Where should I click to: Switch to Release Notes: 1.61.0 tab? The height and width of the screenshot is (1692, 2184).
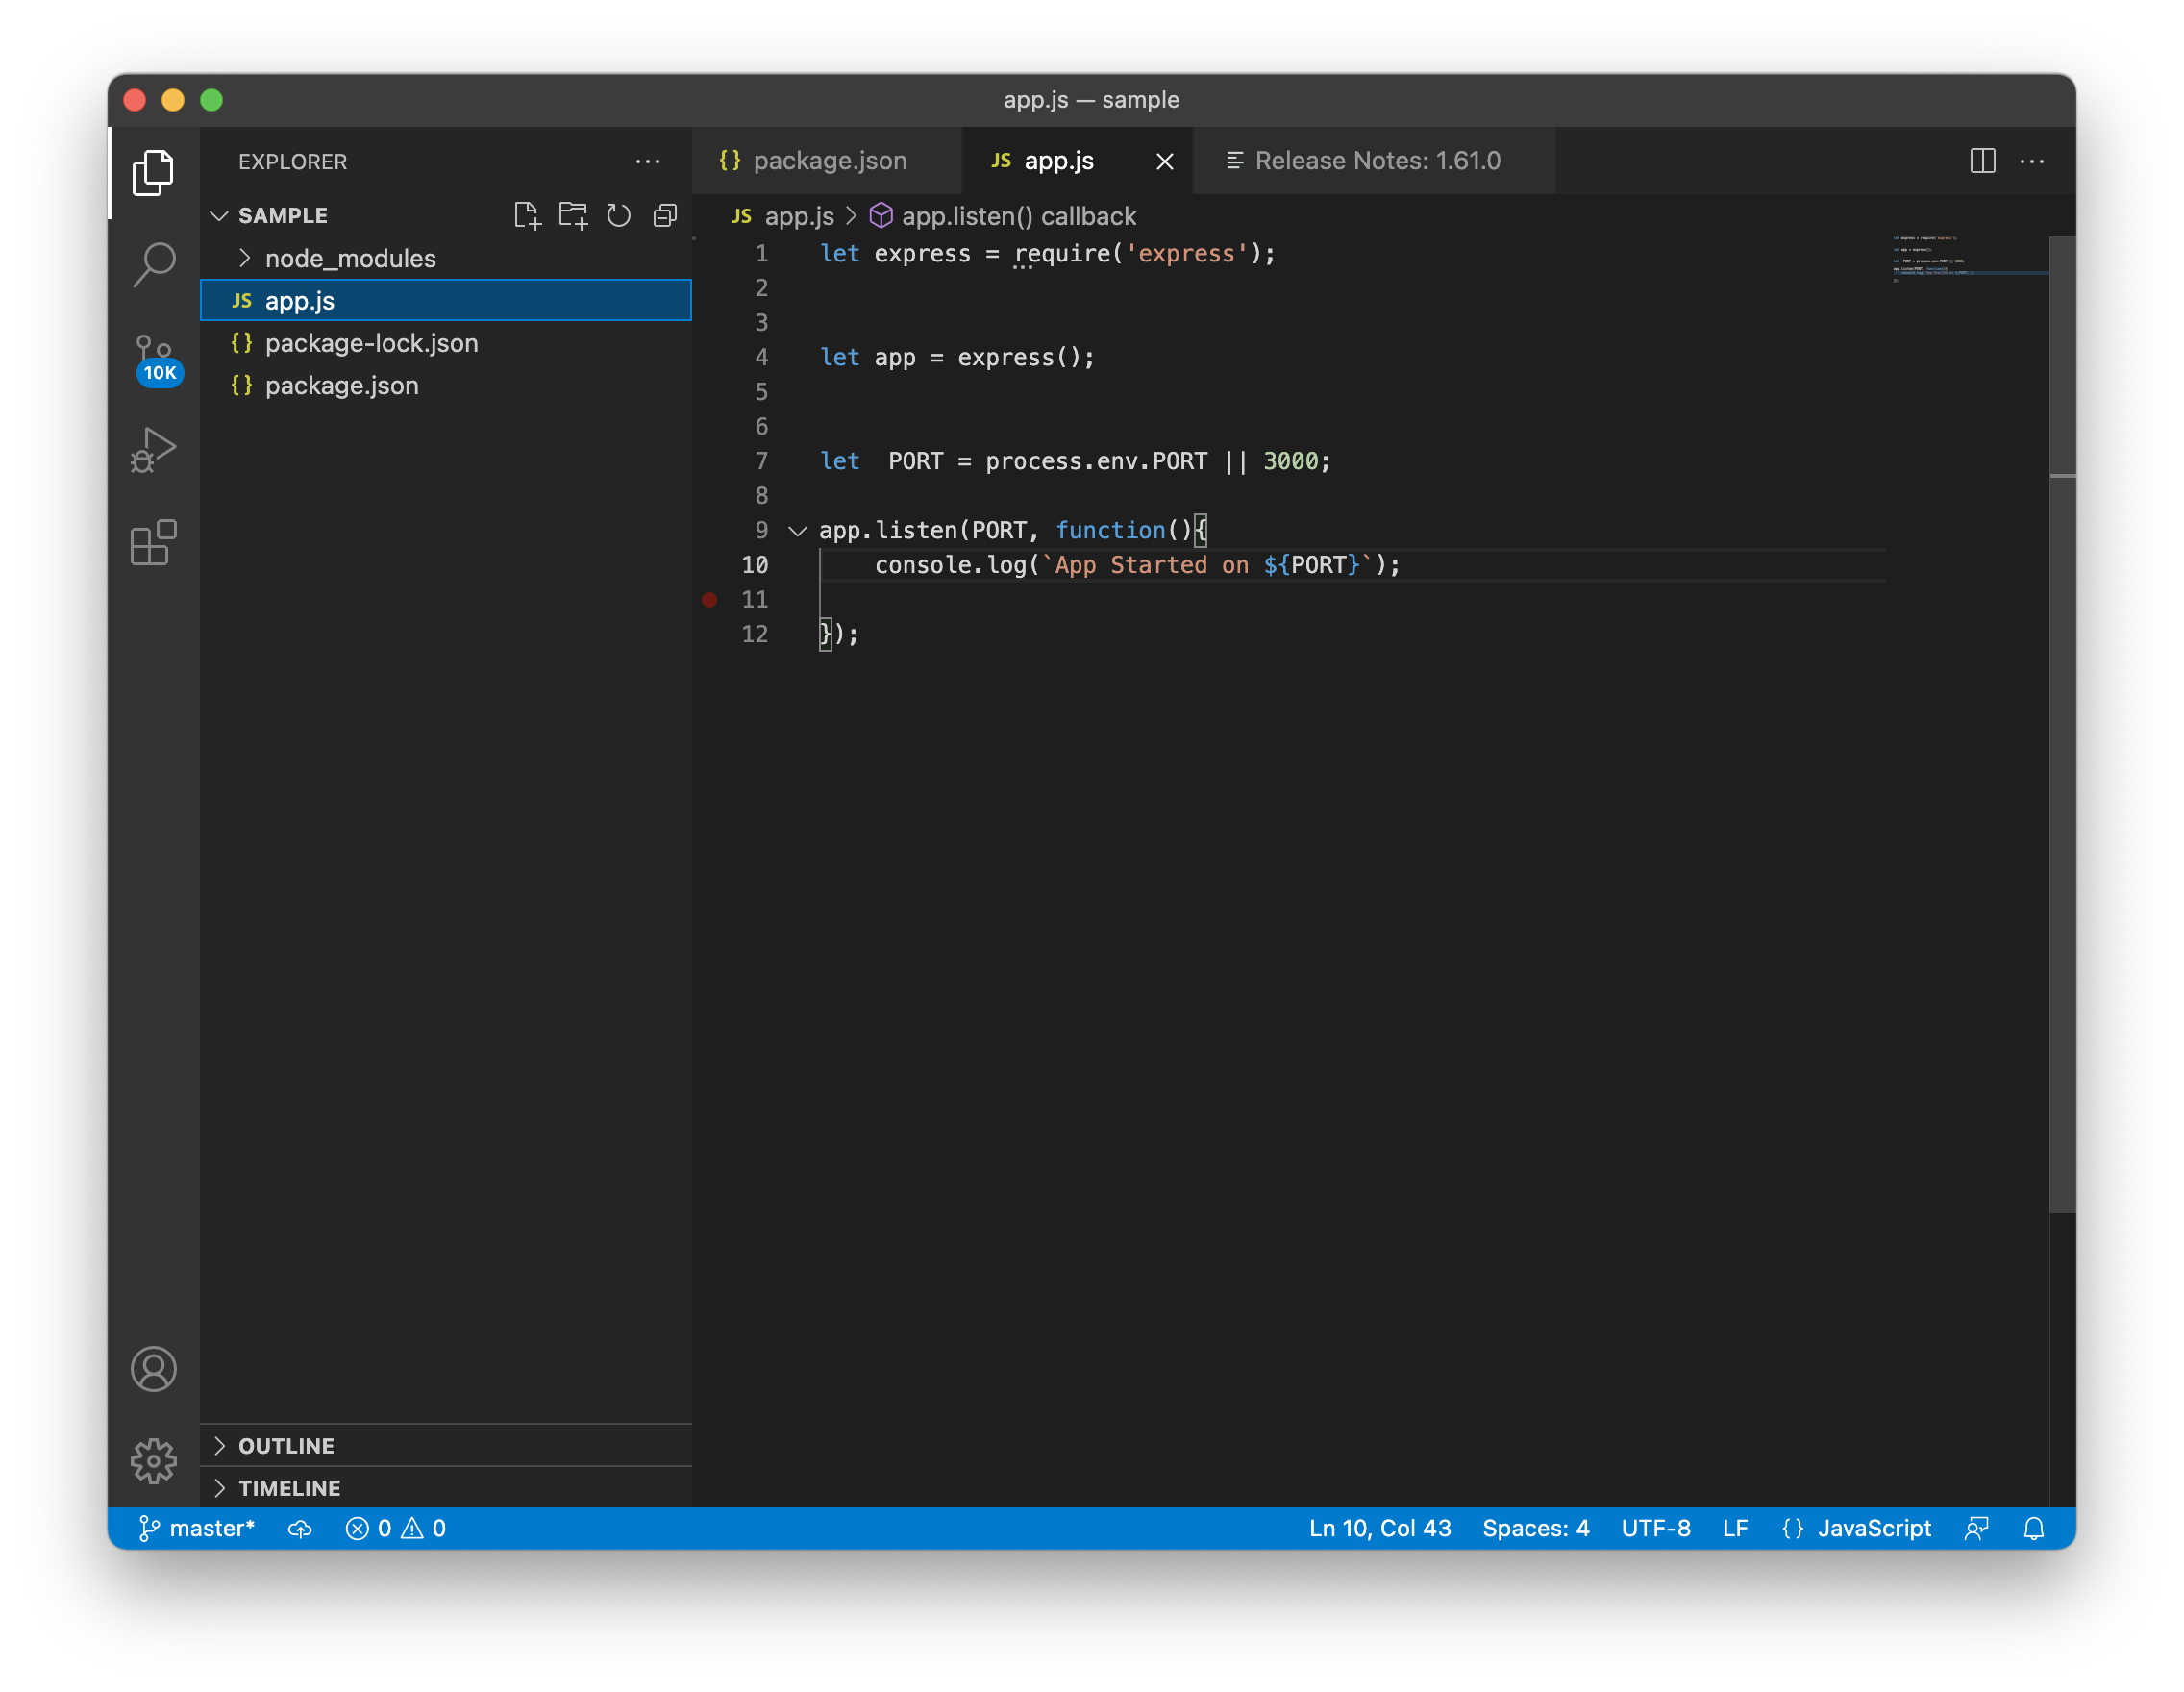pyautogui.click(x=1376, y=161)
